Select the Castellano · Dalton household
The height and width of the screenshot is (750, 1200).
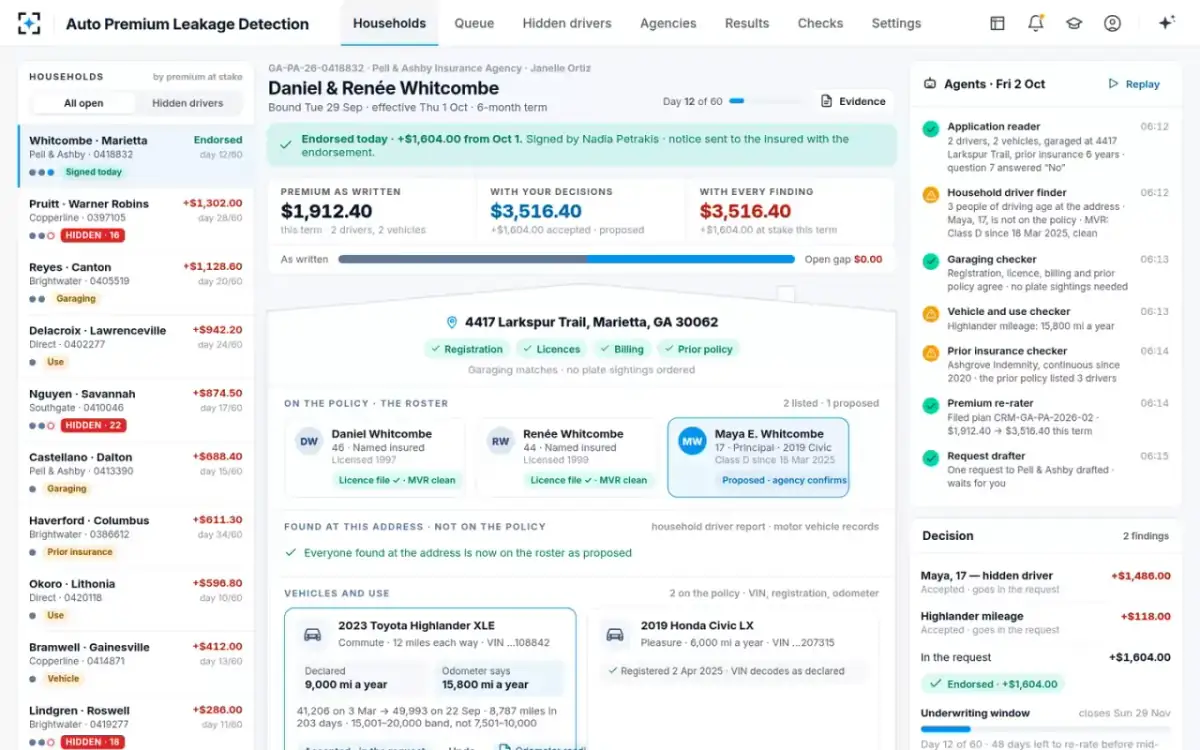(x=136, y=473)
